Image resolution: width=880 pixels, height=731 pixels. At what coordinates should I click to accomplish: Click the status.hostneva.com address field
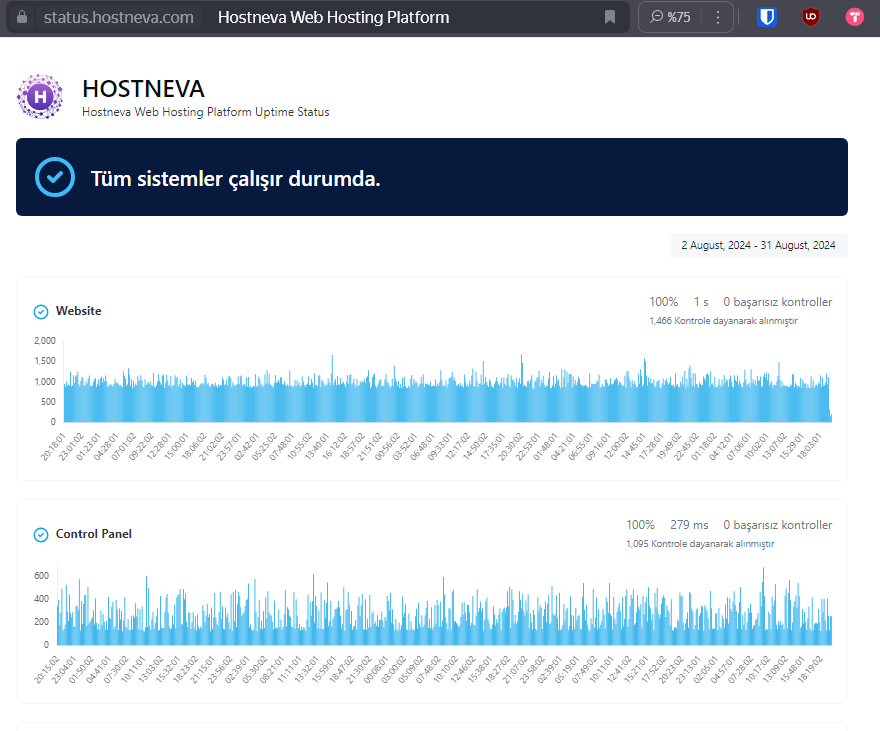coord(118,17)
